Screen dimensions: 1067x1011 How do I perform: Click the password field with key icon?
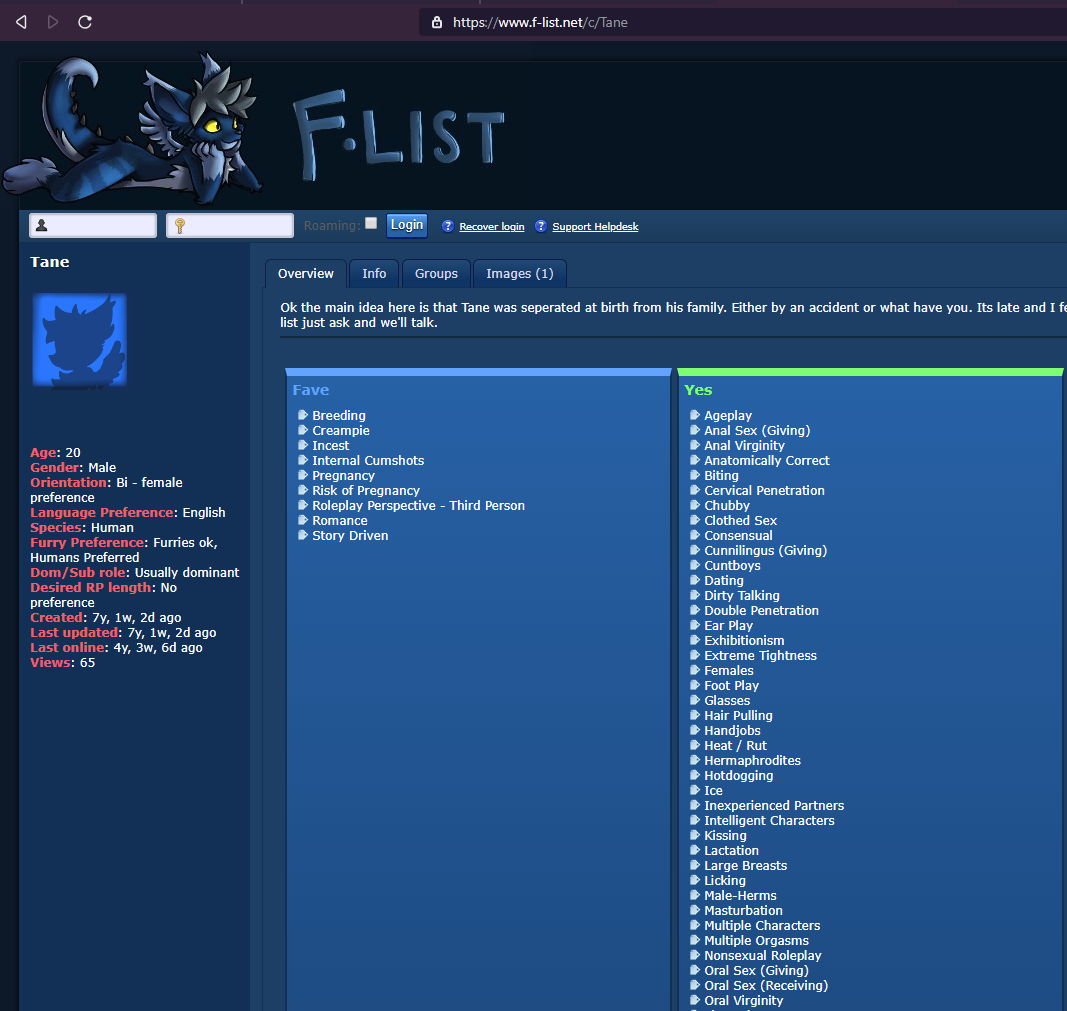230,225
